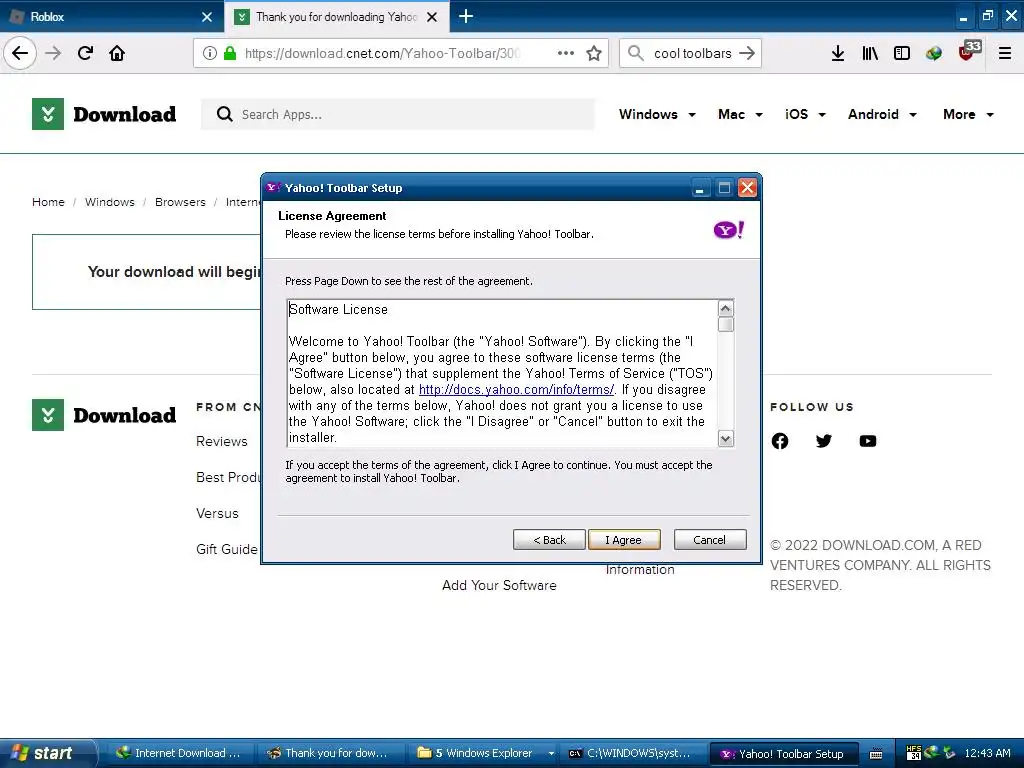Expand the Android dropdown menu
Image resolution: width=1024 pixels, height=768 pixels.
pos(882,114)
